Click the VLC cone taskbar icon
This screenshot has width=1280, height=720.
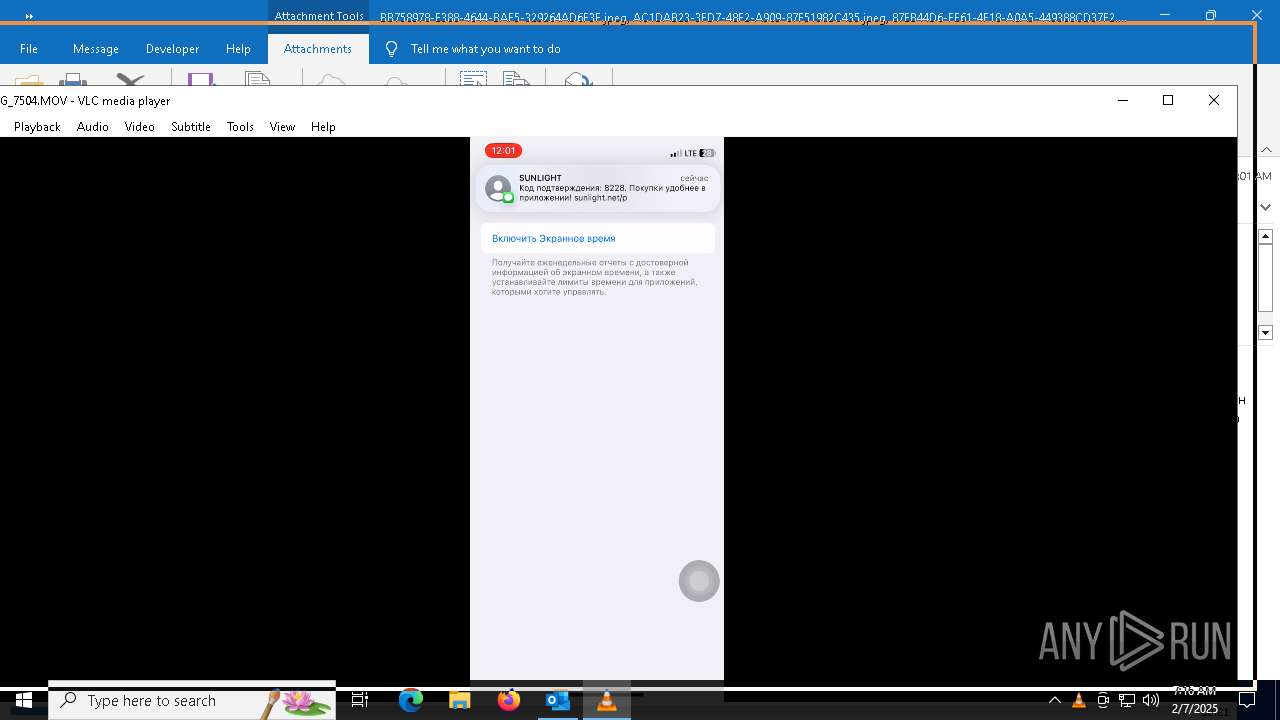[x=607, y=701]
